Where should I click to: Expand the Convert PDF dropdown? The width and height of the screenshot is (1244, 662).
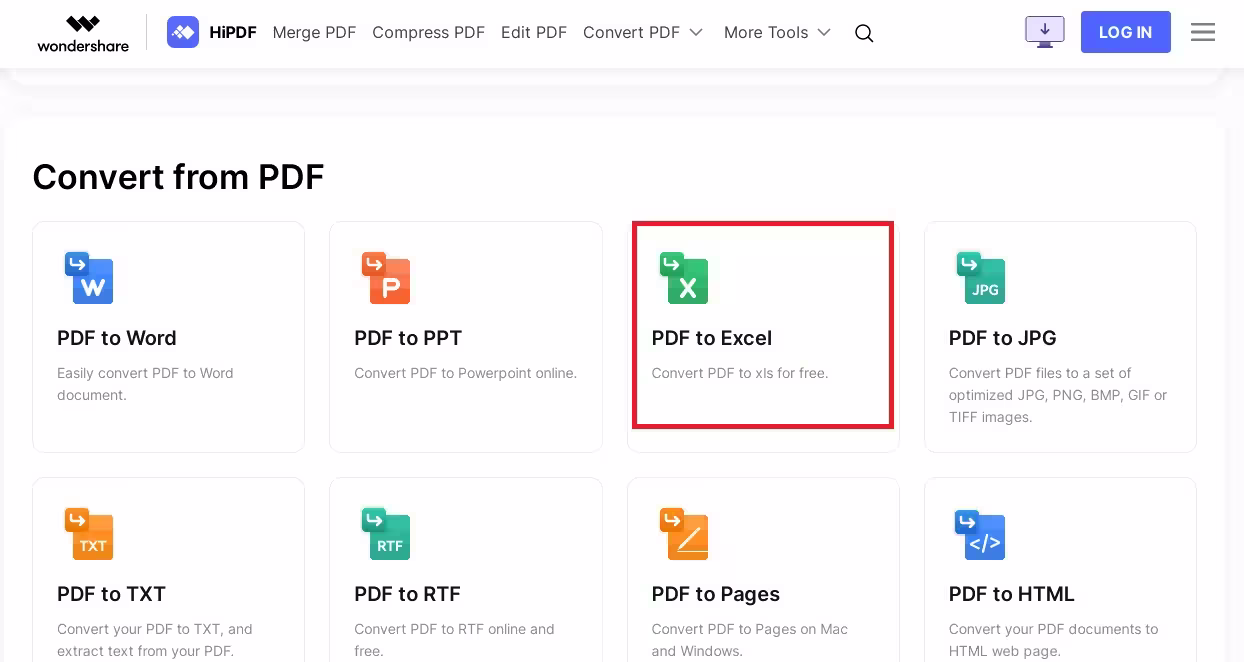pos(643,32)
